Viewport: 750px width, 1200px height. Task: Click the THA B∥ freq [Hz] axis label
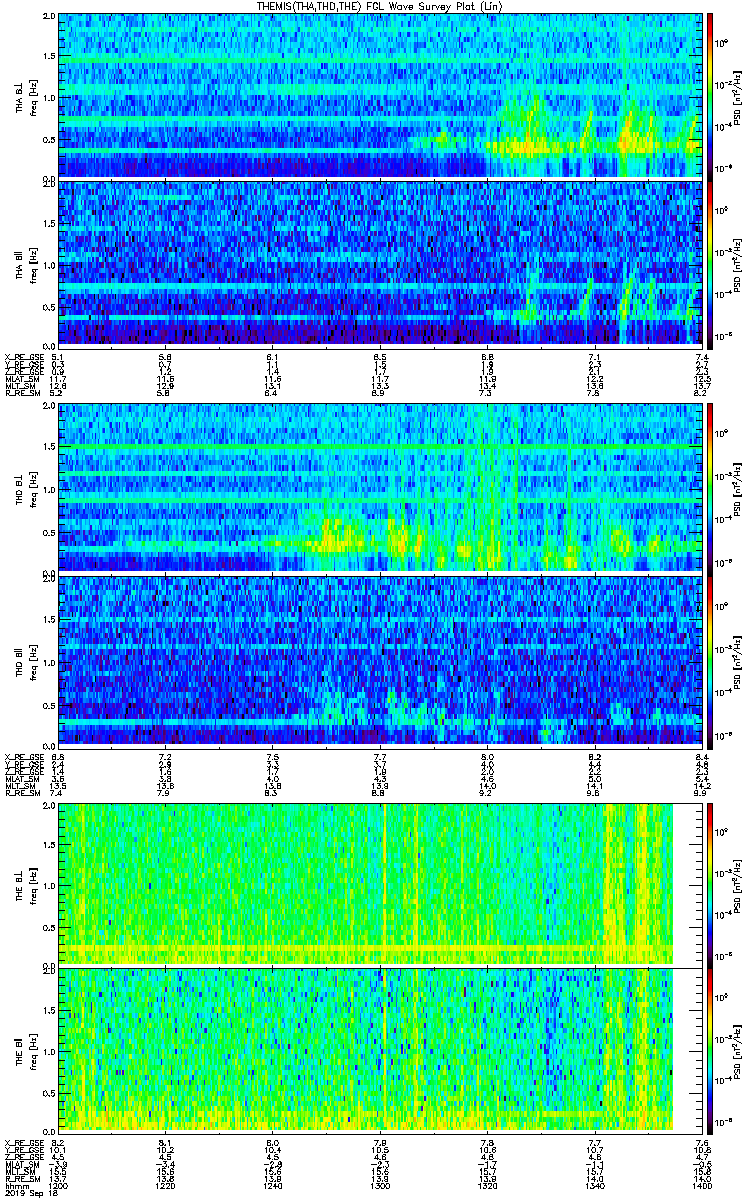click(x=32, y=263)
